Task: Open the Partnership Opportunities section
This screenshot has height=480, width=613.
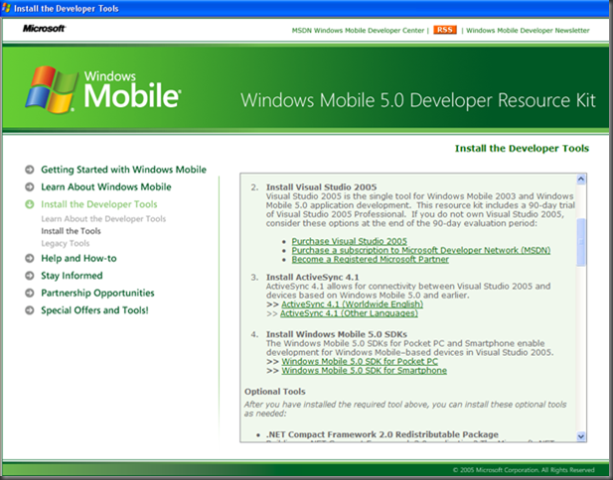Action: [x=97, y=293]
